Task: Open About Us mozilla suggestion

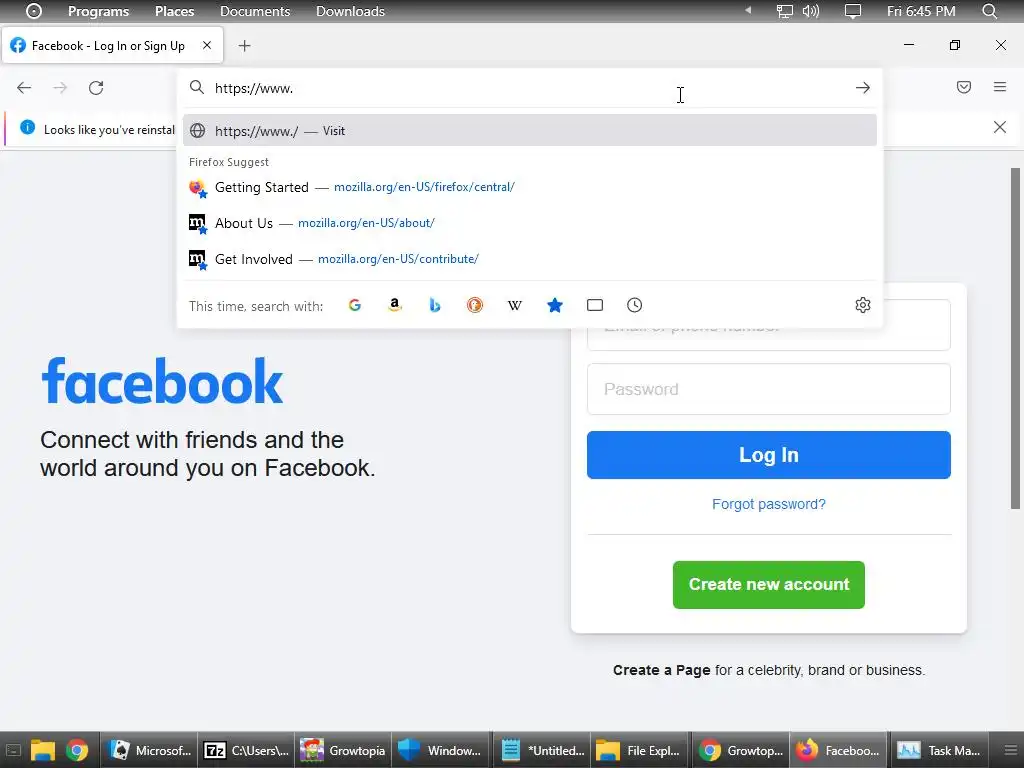Action: tap(530, 223)
